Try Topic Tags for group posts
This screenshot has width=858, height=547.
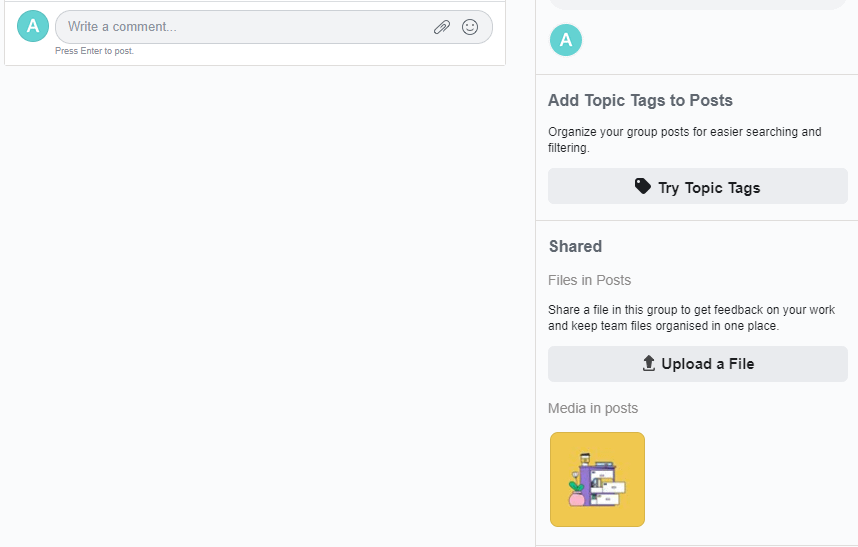[x=698, y=187]
